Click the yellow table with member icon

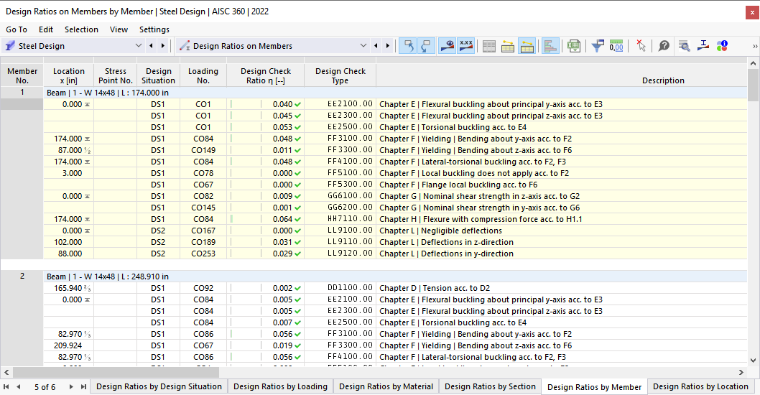507,46
